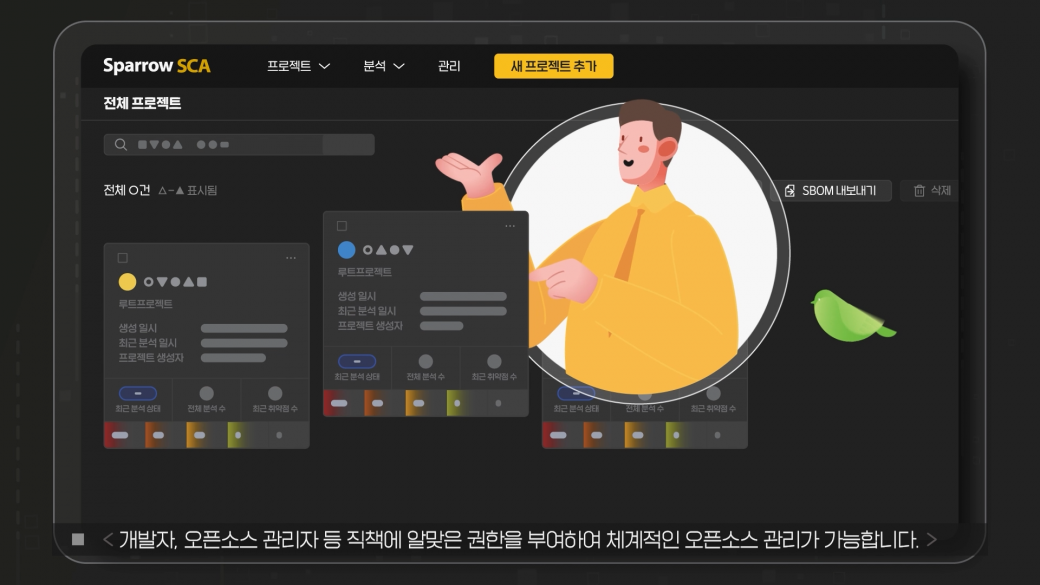1040x585 pixels.
Task: Select gray severity segment on yellow-circle card
Action: coord(289,435)
